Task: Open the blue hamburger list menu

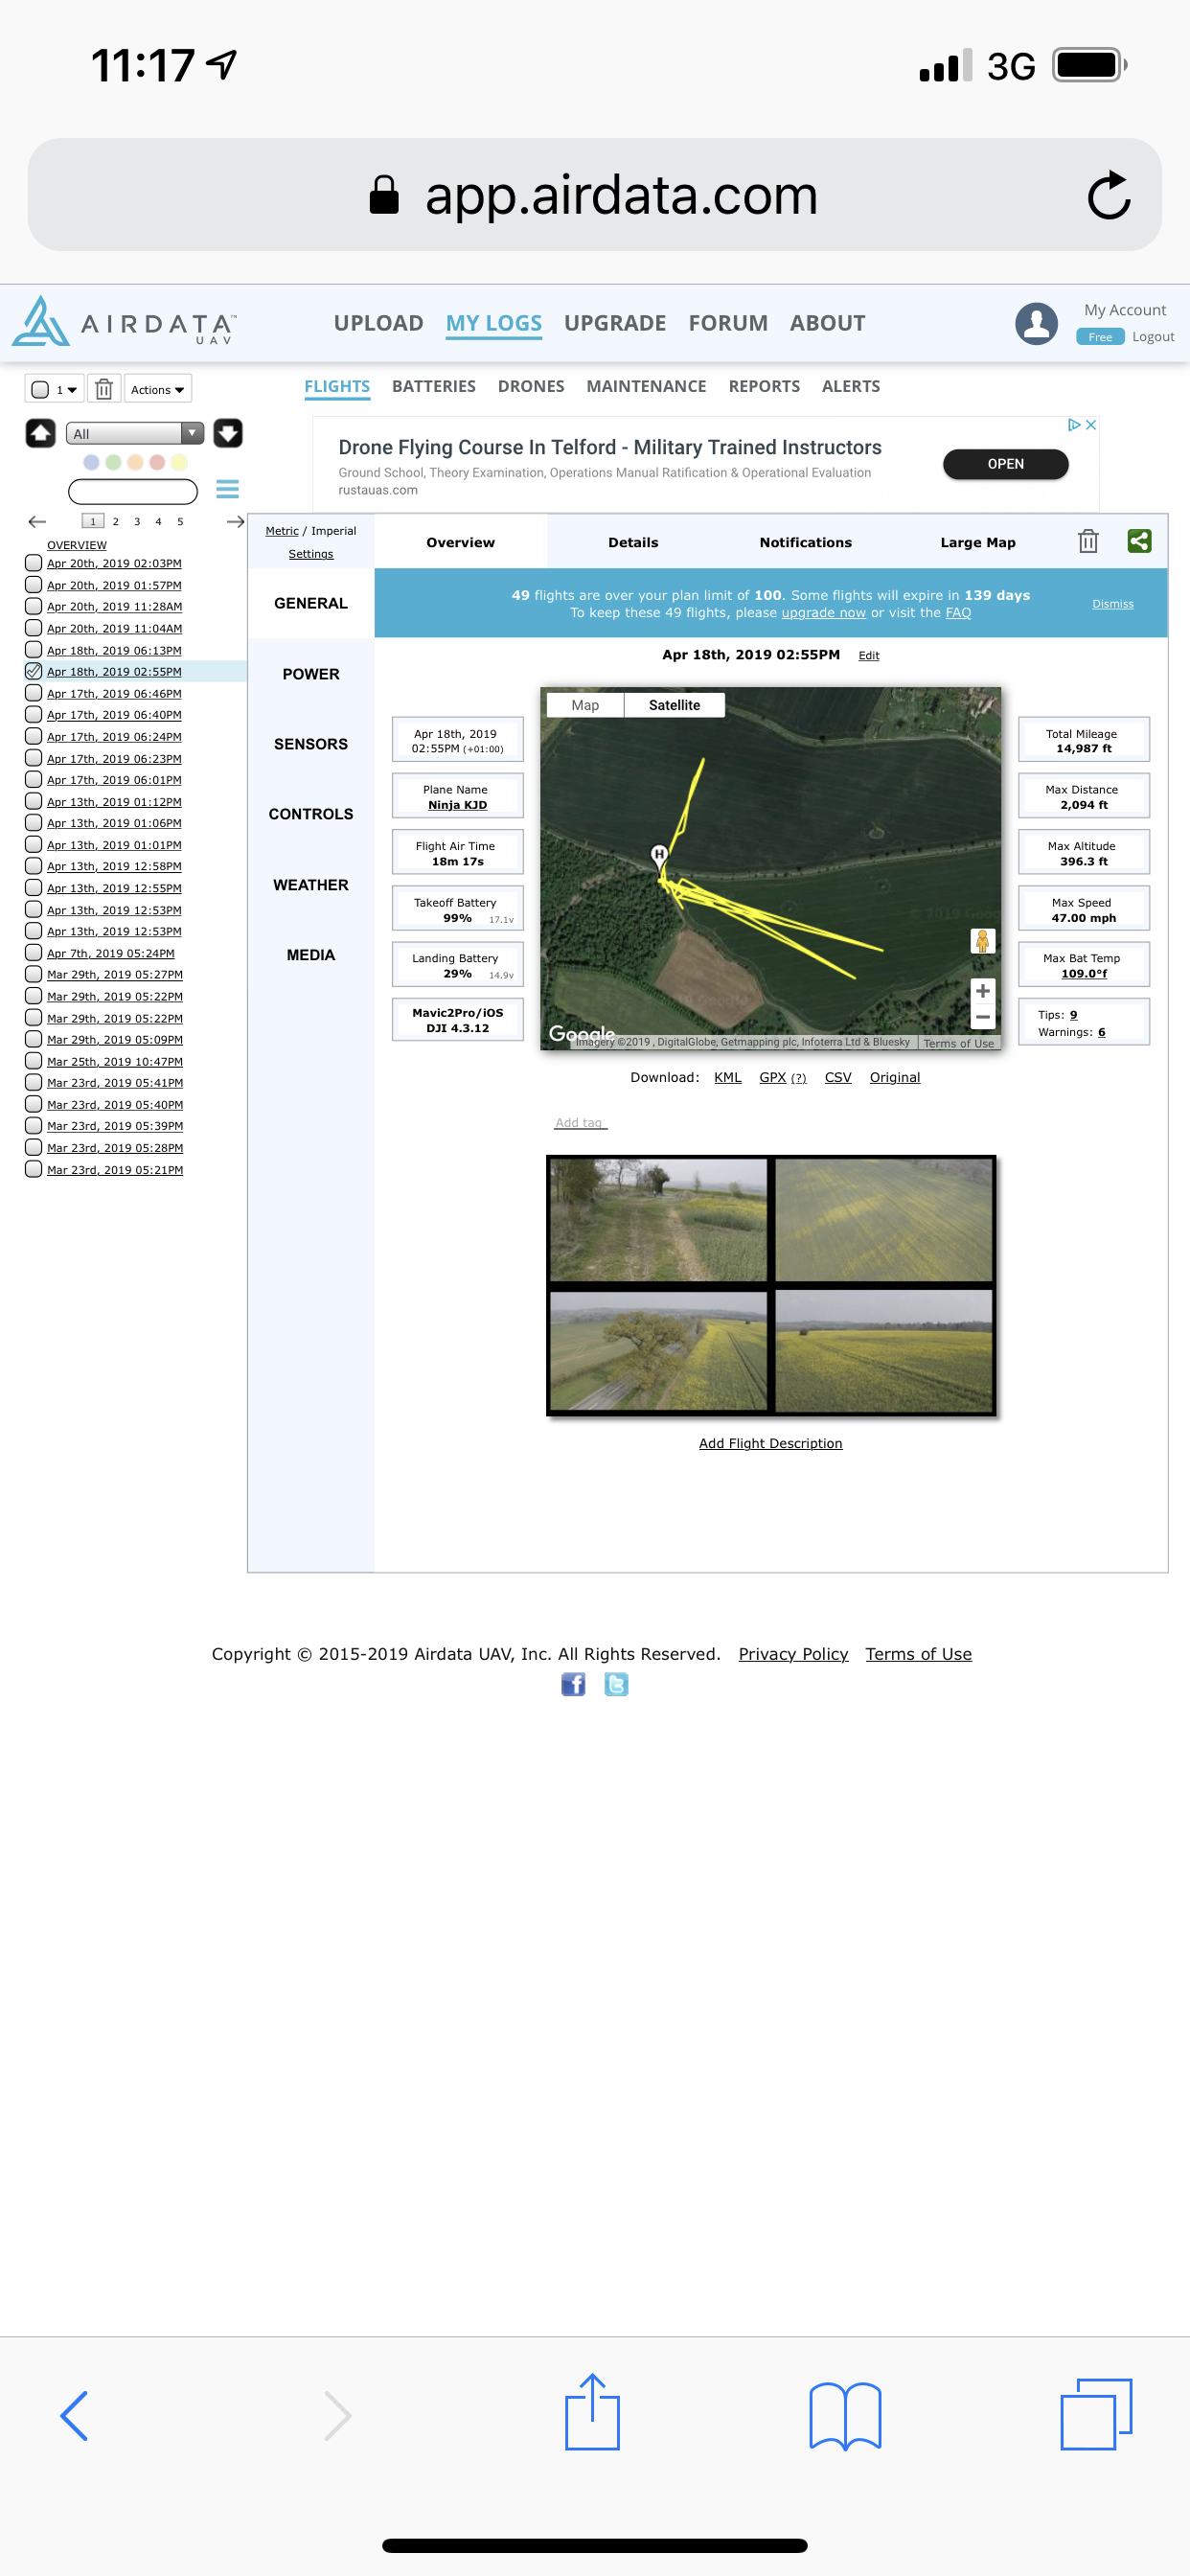Action: 228,489
